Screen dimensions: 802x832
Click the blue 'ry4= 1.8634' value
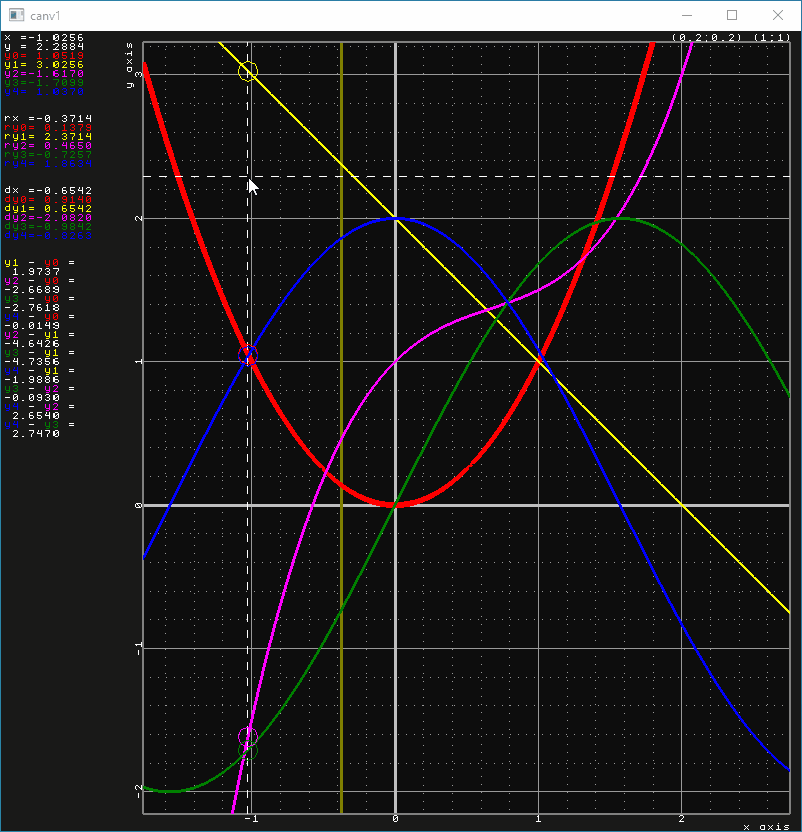(x=48, y=163)
